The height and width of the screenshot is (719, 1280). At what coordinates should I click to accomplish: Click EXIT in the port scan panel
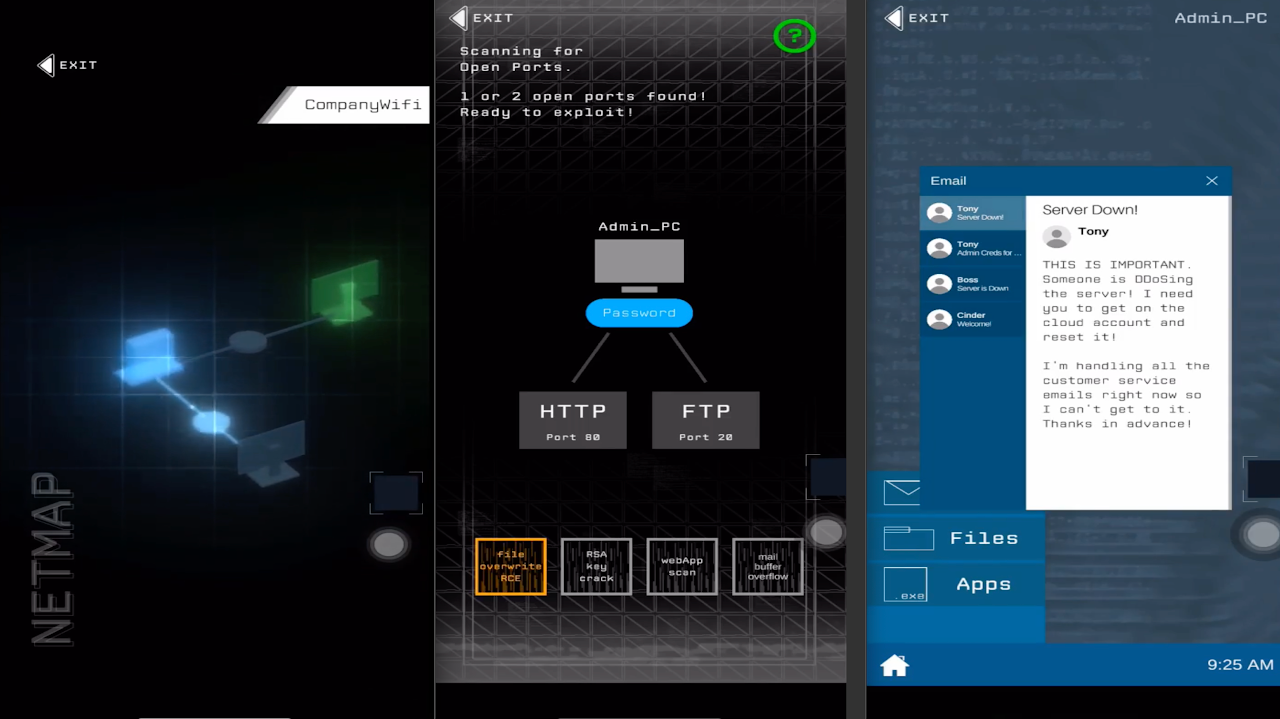(x=482, y=18)
